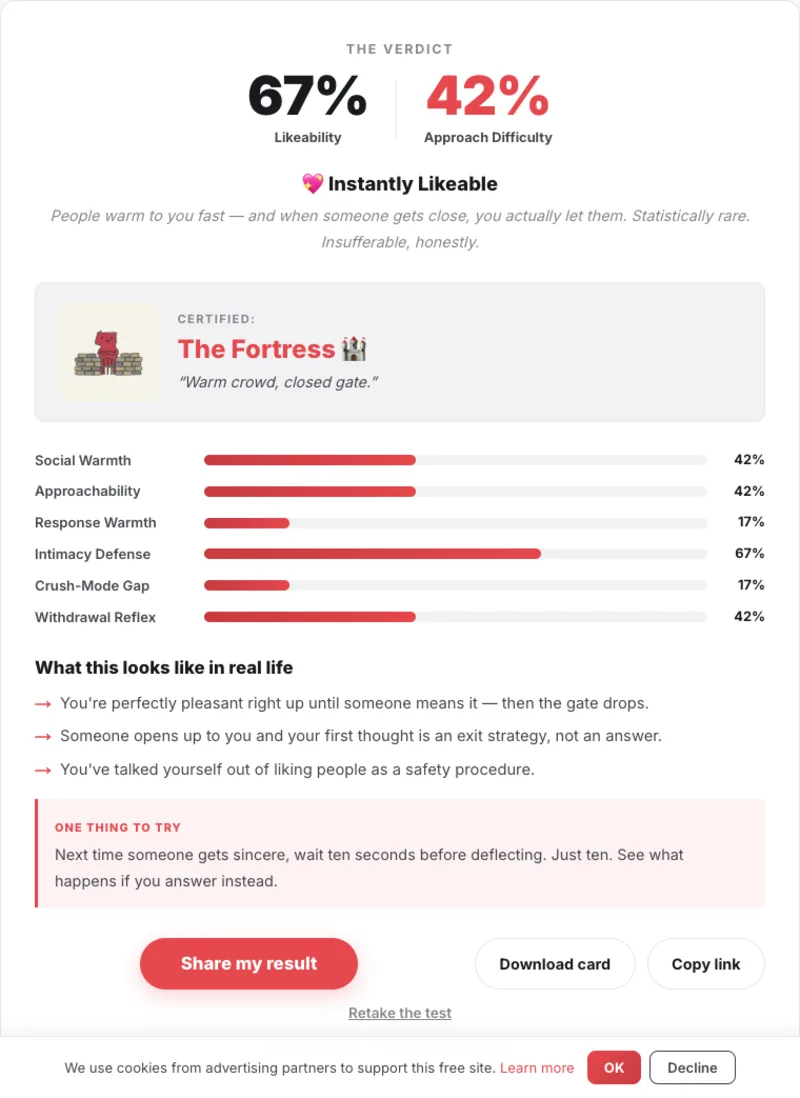Accept cookies with the OK button
The width and height of the screenshot is (800, 1098).
614,1067
